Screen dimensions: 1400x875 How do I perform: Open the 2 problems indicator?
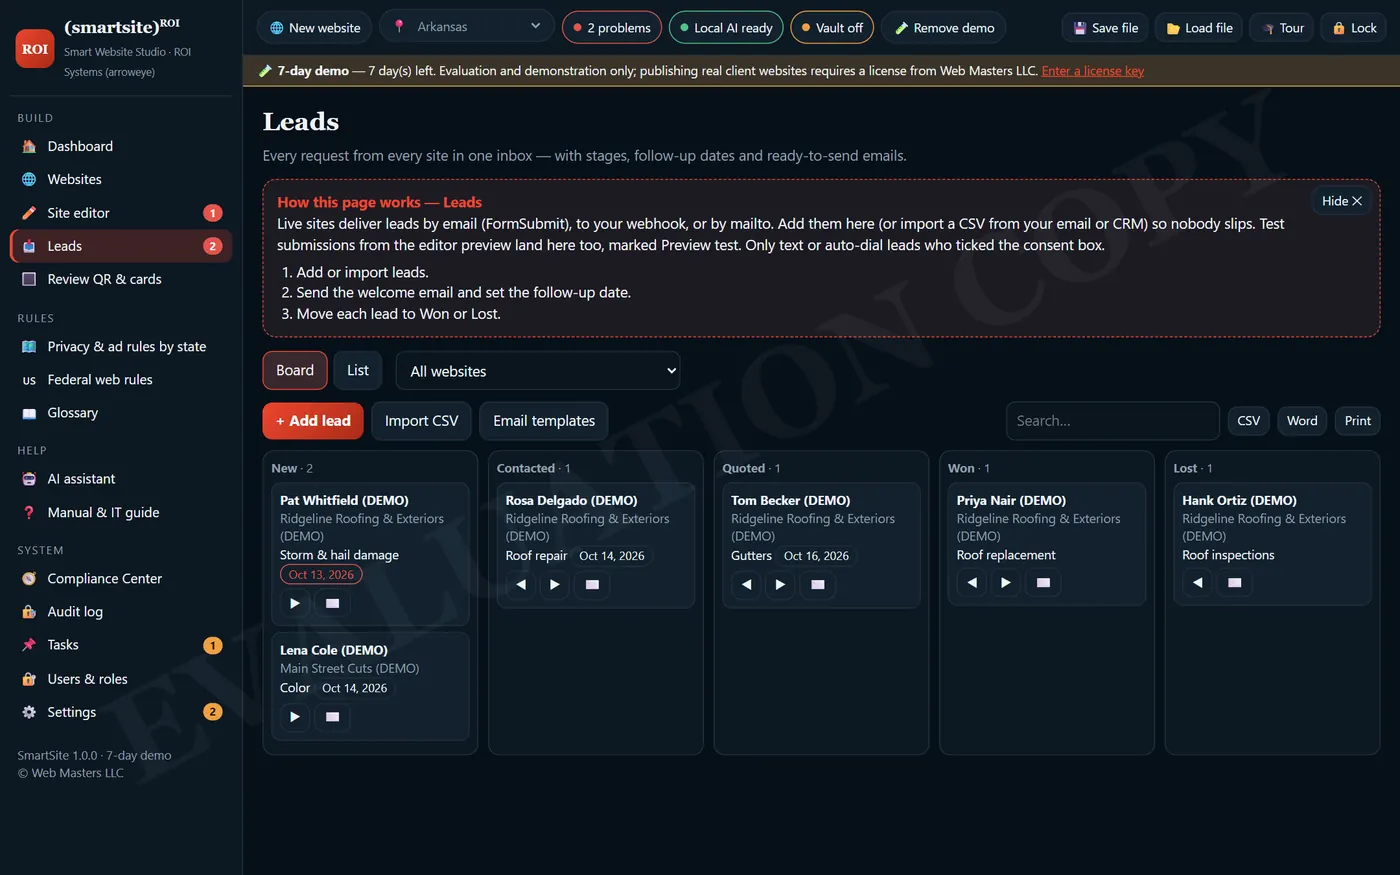(x=612, y=27)
